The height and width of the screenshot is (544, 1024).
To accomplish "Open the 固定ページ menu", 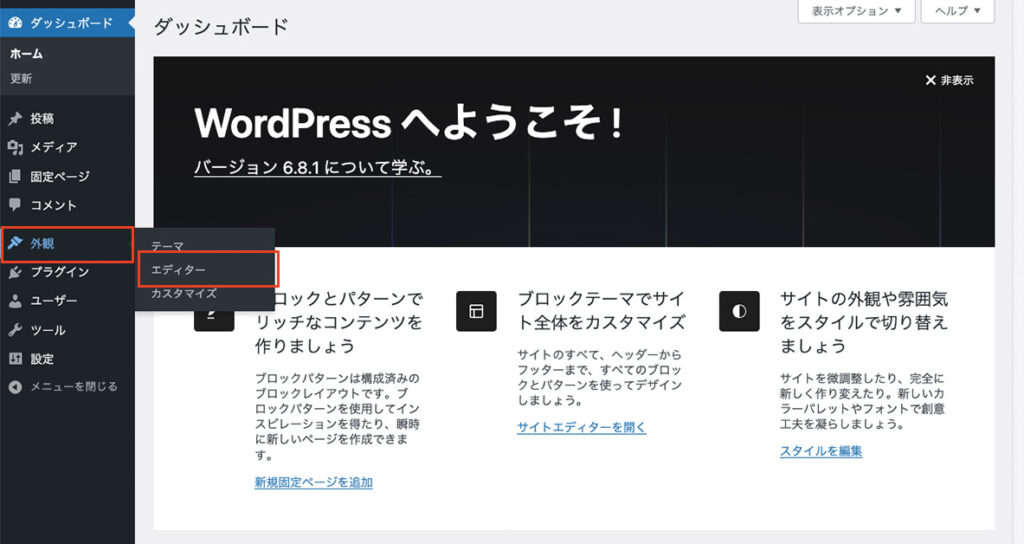I will point(67,176).
